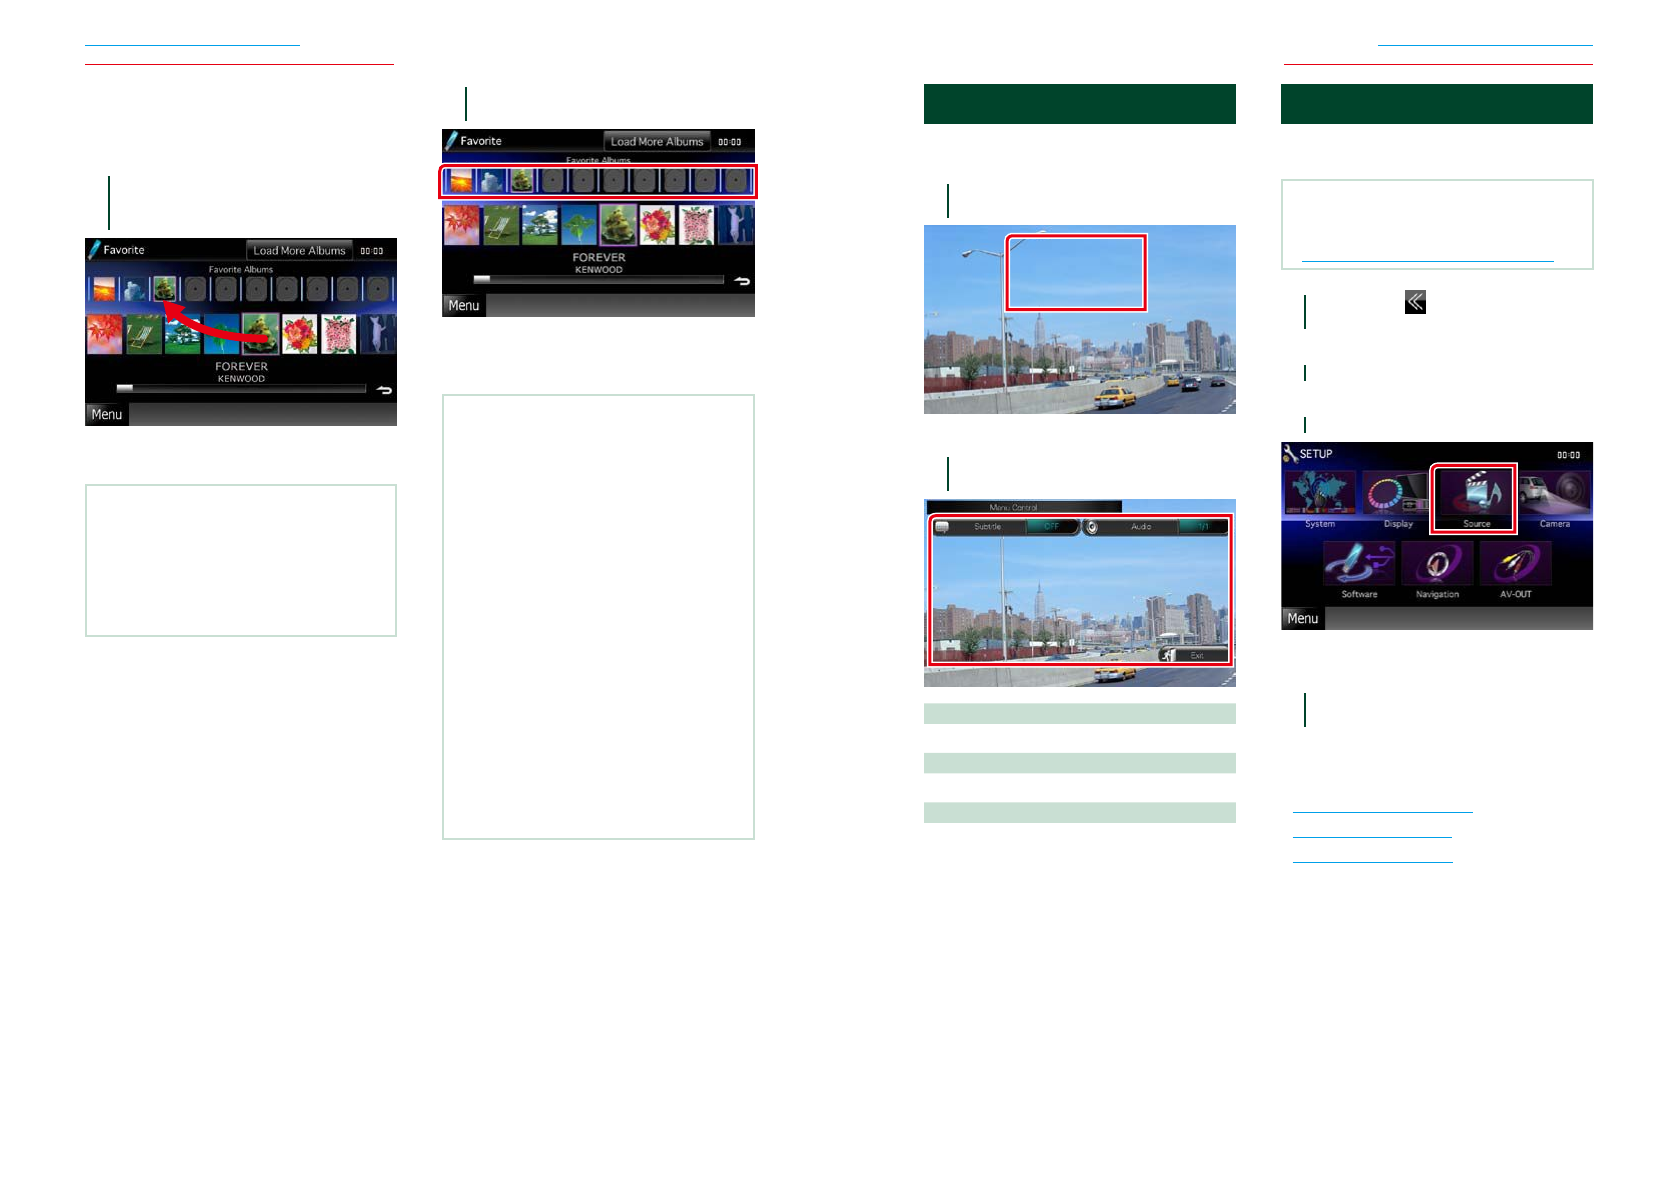Click album scroll bar on red-arrow Favorite screen

(x=241, y=388)
